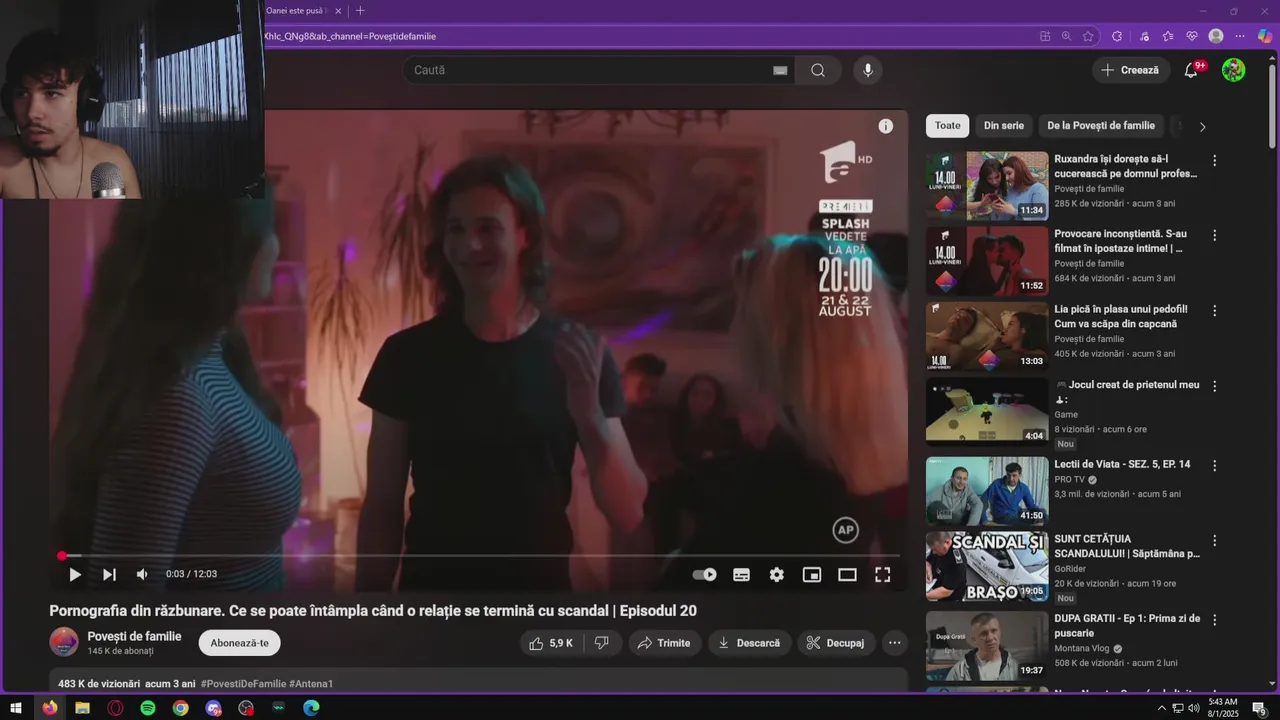Open options for Jocul creat video
The width and height of the screenshot is (1280, 720).
(1215, 386)
